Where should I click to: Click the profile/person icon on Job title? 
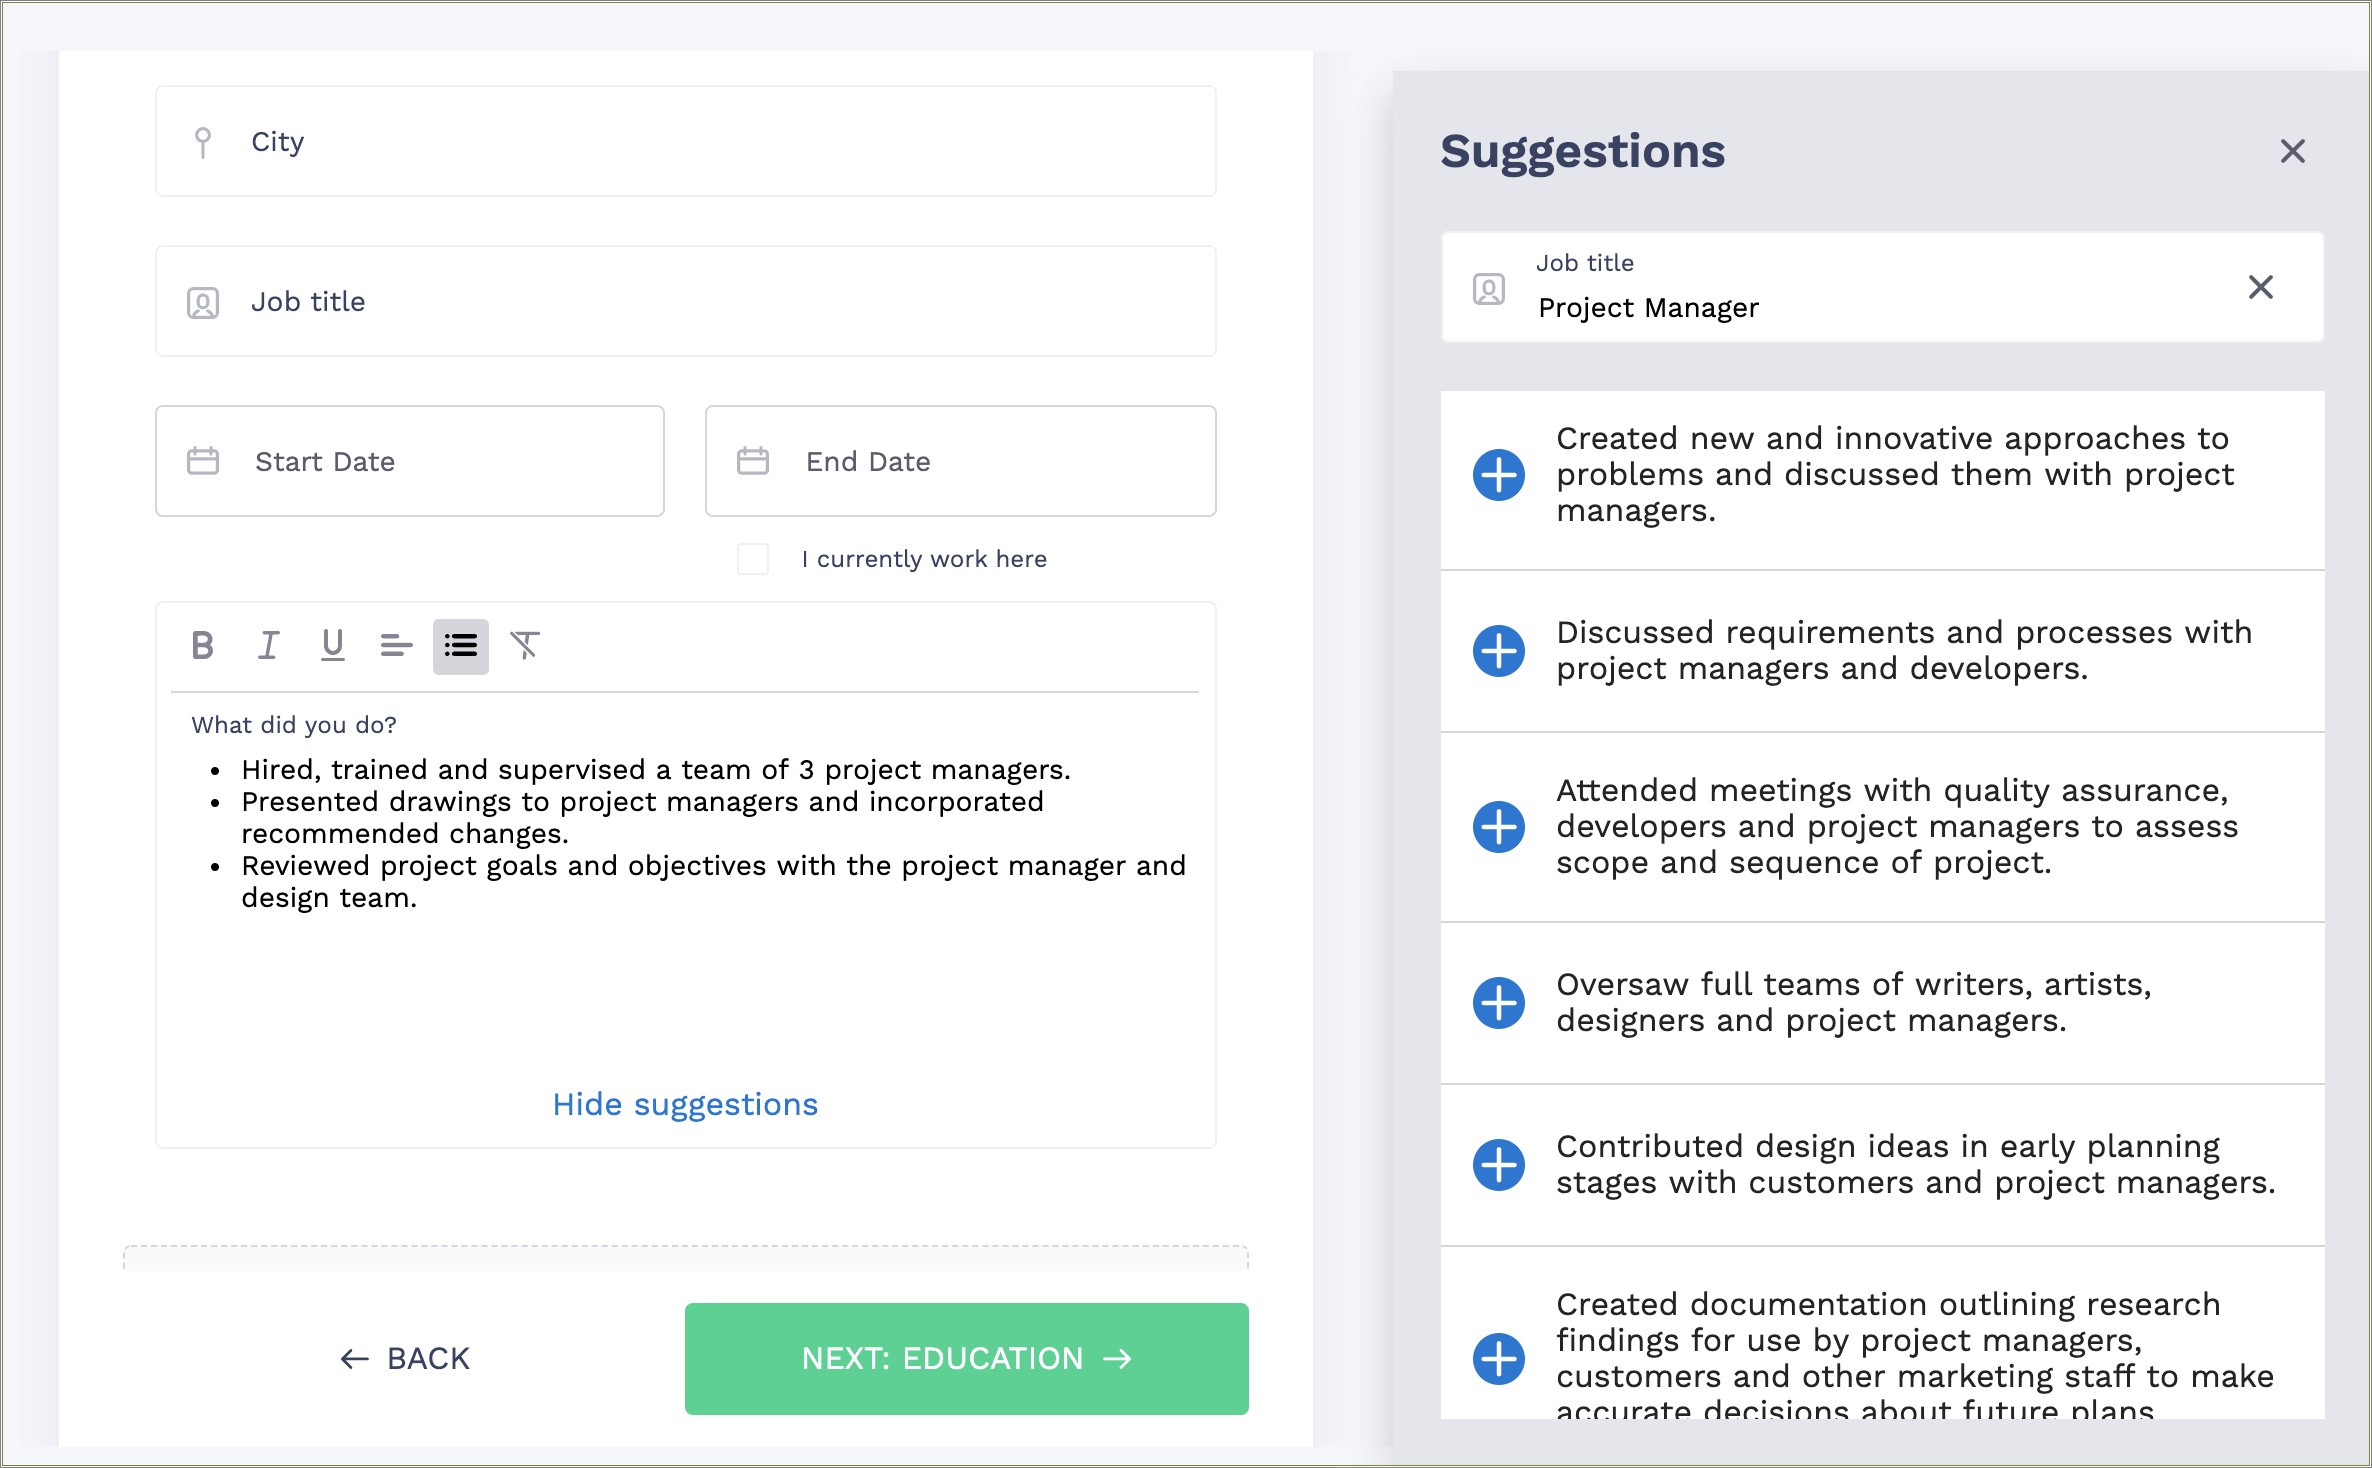(x=203, y=302)
